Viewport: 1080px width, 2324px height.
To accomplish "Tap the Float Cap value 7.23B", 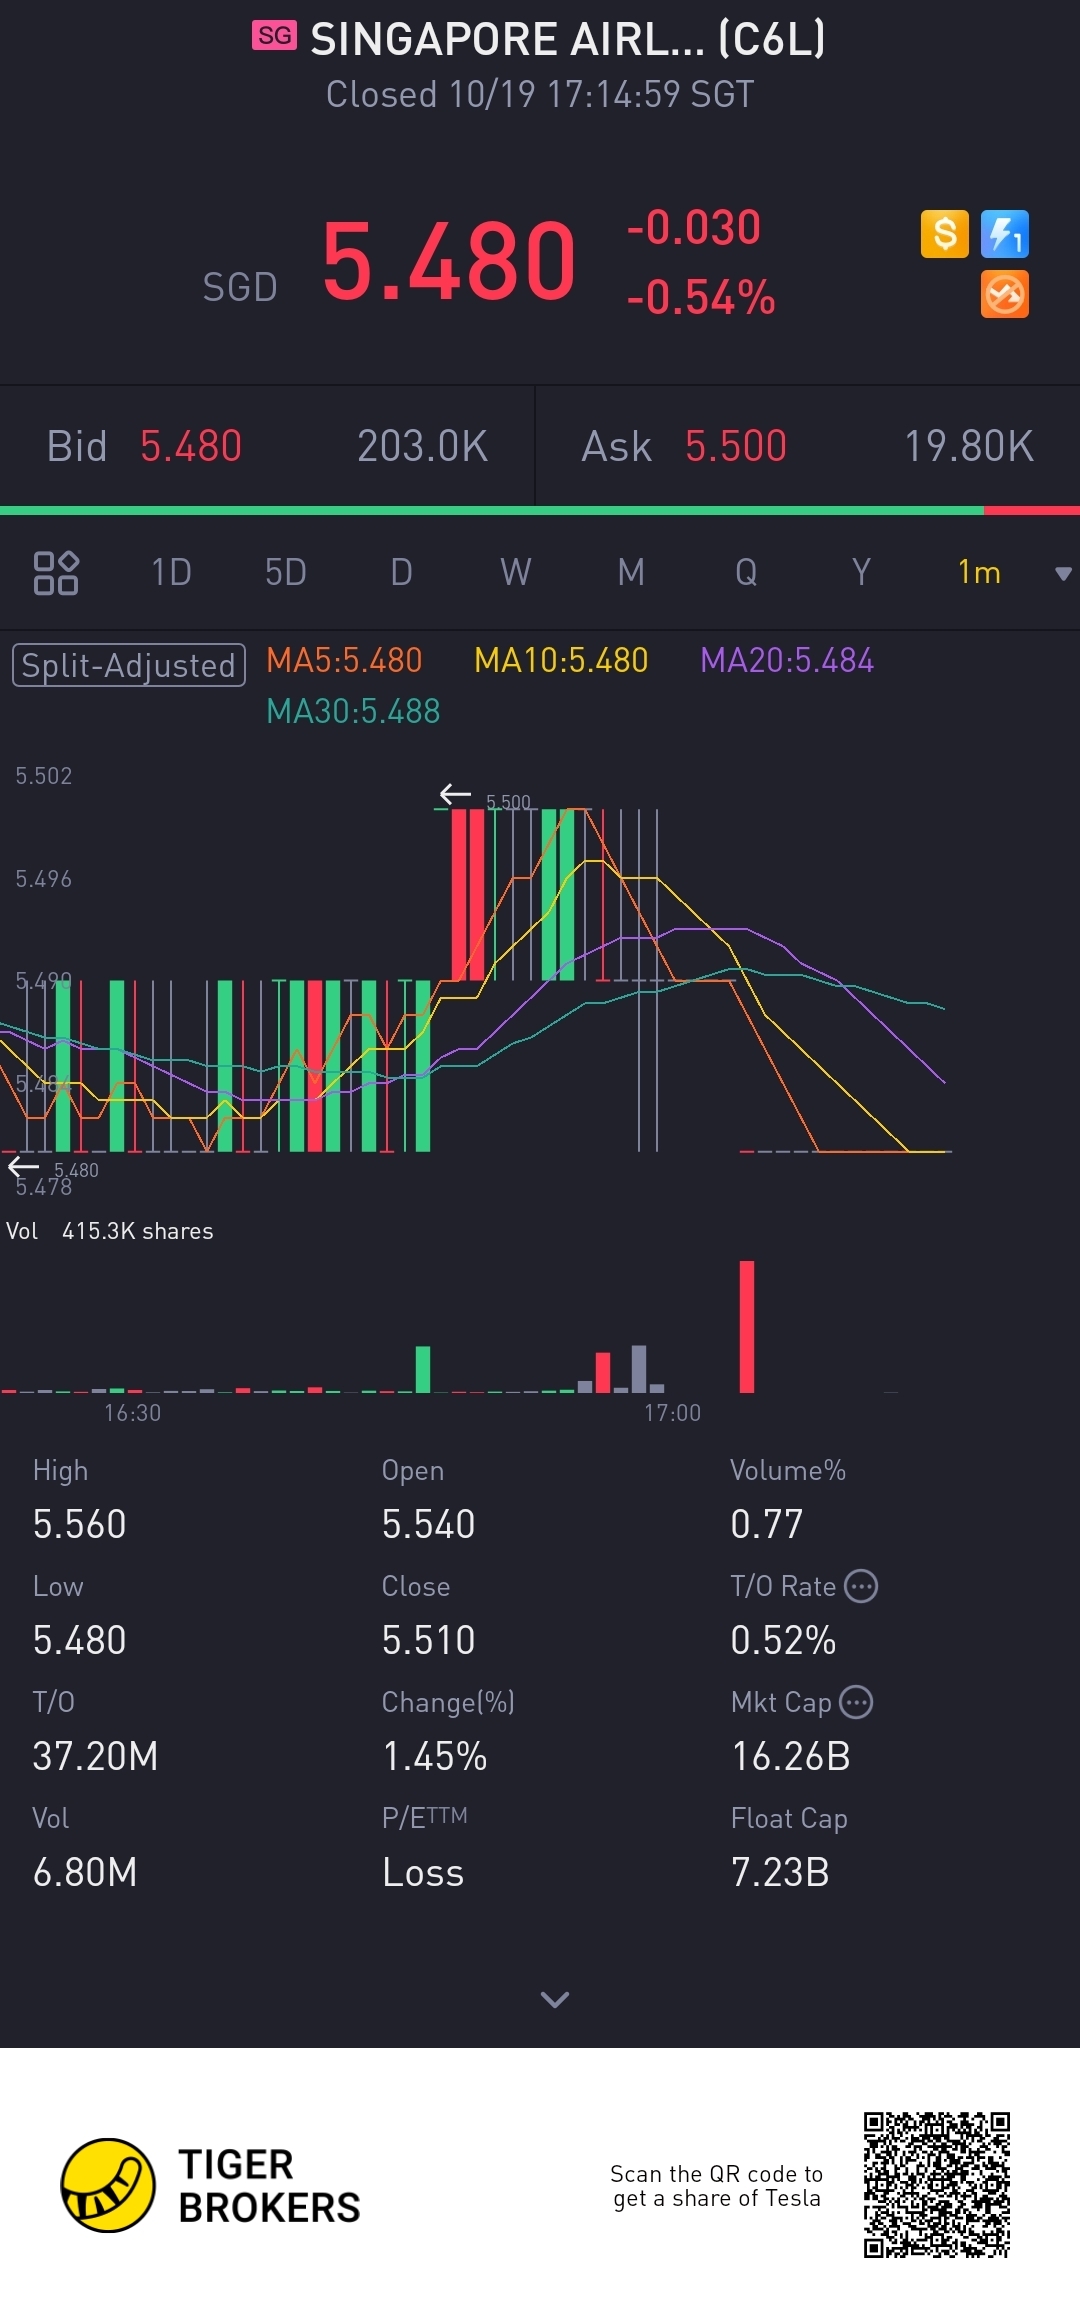I will pyautogui.click(x=780, y=1872).
